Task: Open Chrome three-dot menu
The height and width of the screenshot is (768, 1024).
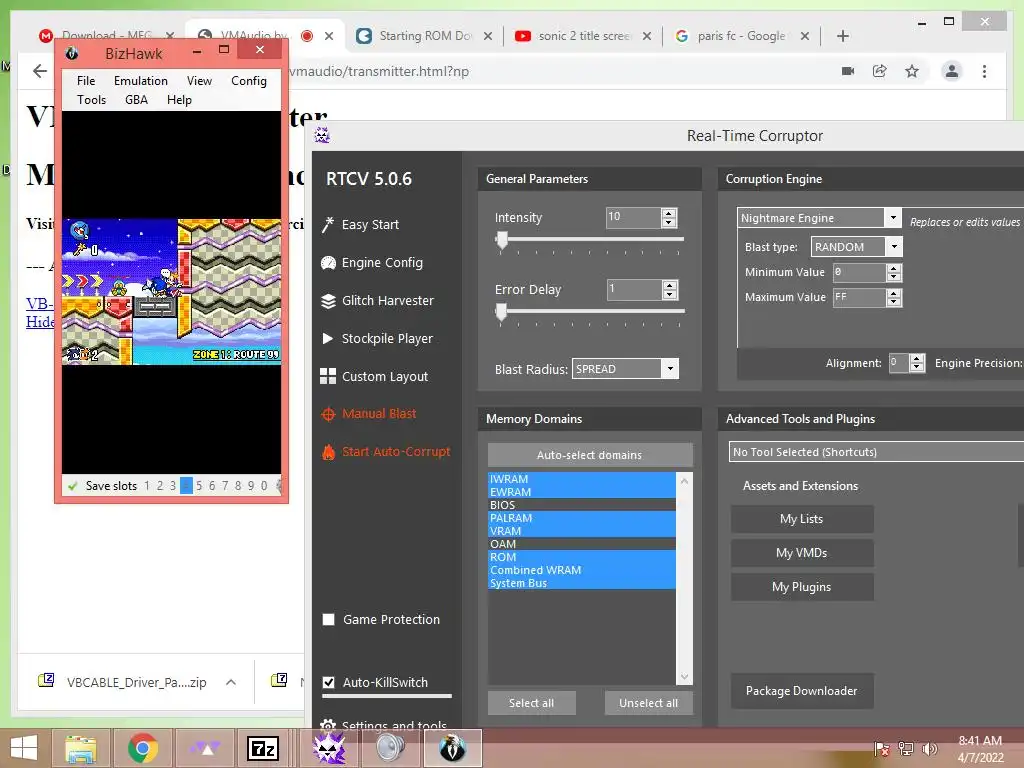Action: [x=984, y=71]
